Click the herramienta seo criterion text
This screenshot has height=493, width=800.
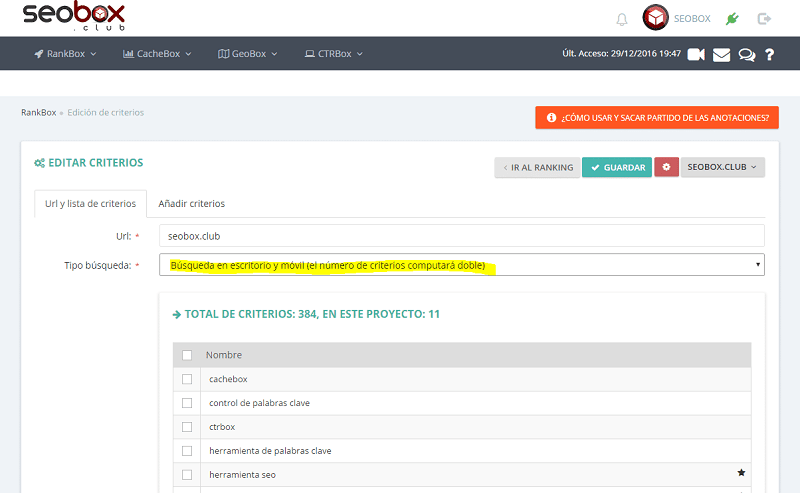[x=242, y=475]
